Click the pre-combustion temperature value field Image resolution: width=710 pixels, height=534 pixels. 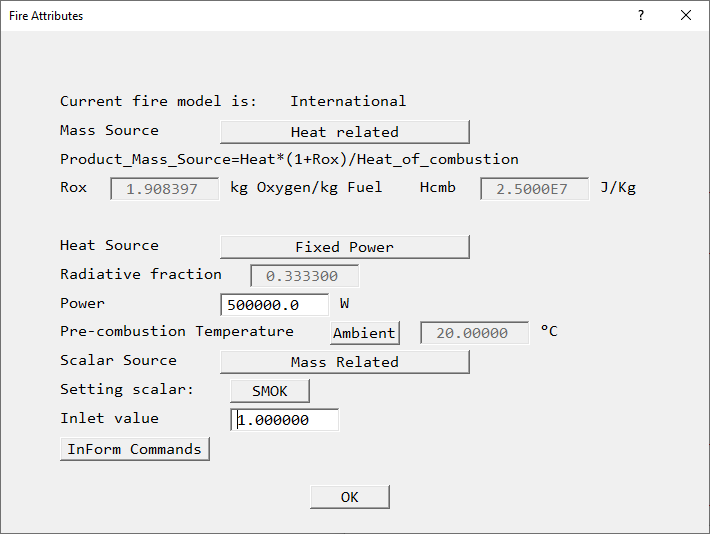tap(474, 333)
